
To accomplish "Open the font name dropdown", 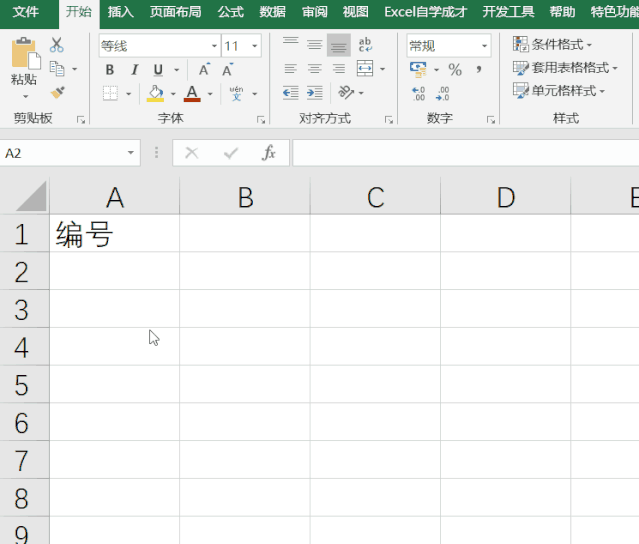I will point(214,46).
